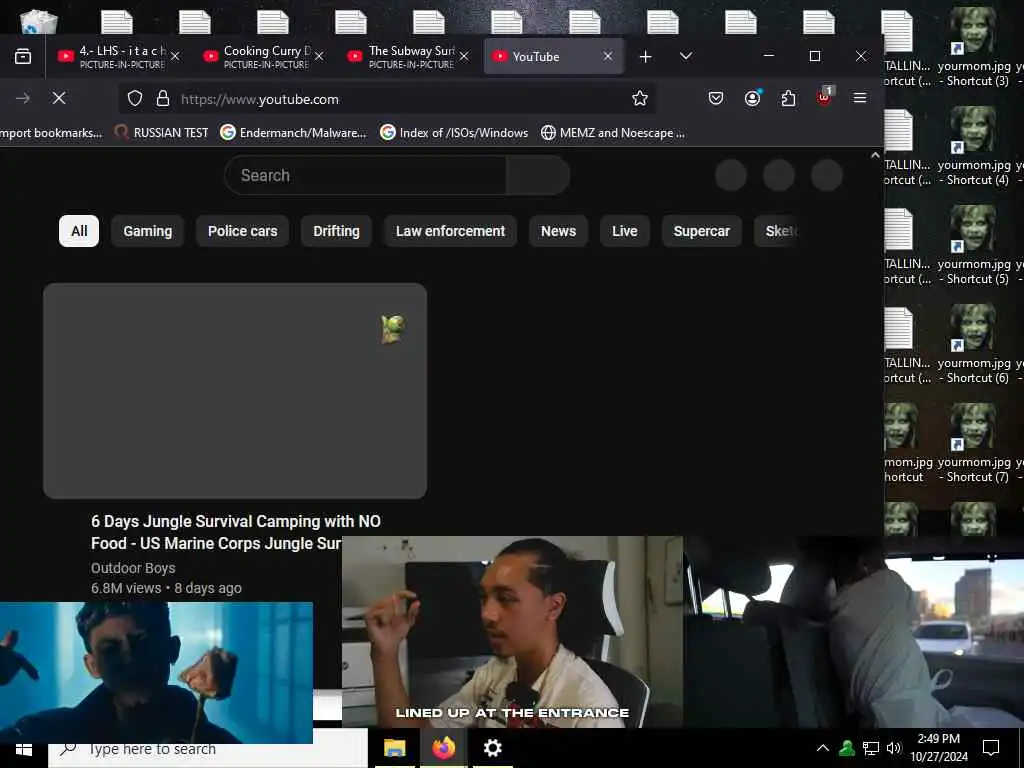Open the Outdoor Boys channel link
Viewport: 1024px width, 768px height.
click(133, 568)
